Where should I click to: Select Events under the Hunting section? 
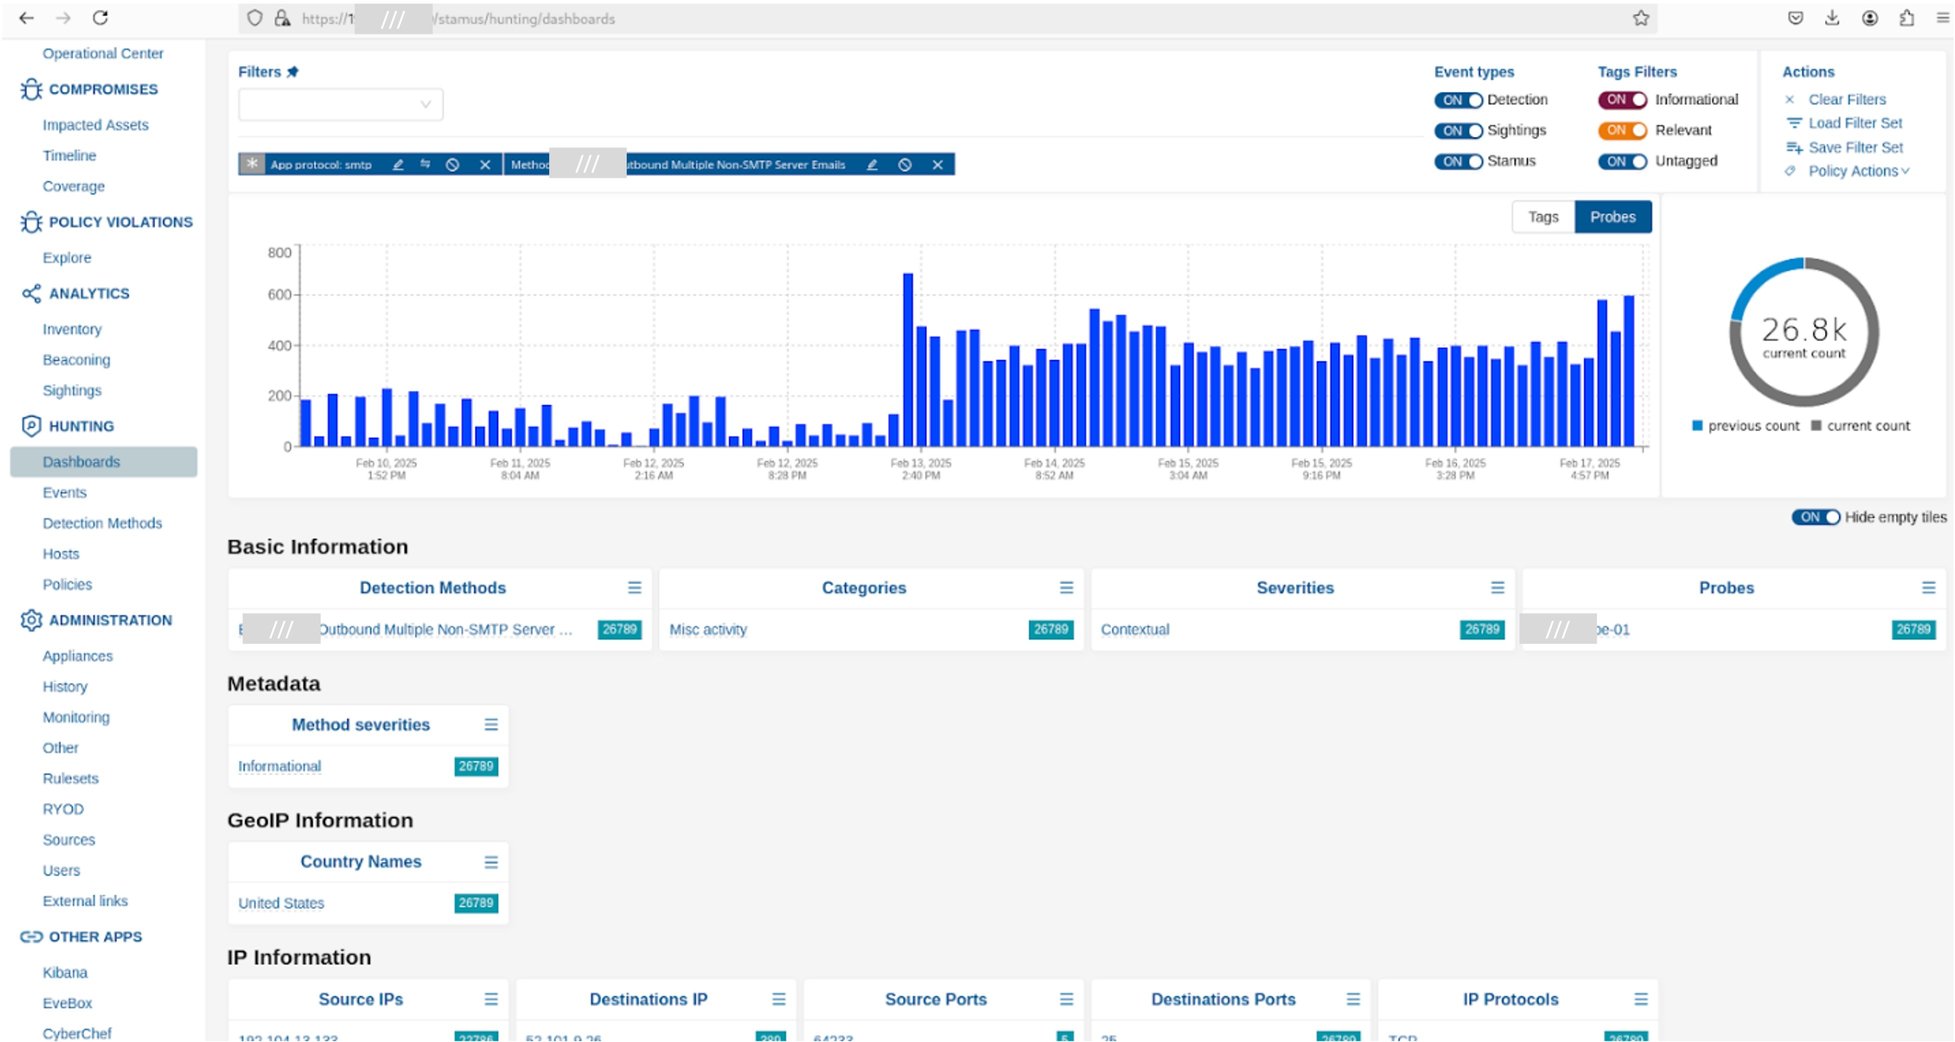point(64,492)
